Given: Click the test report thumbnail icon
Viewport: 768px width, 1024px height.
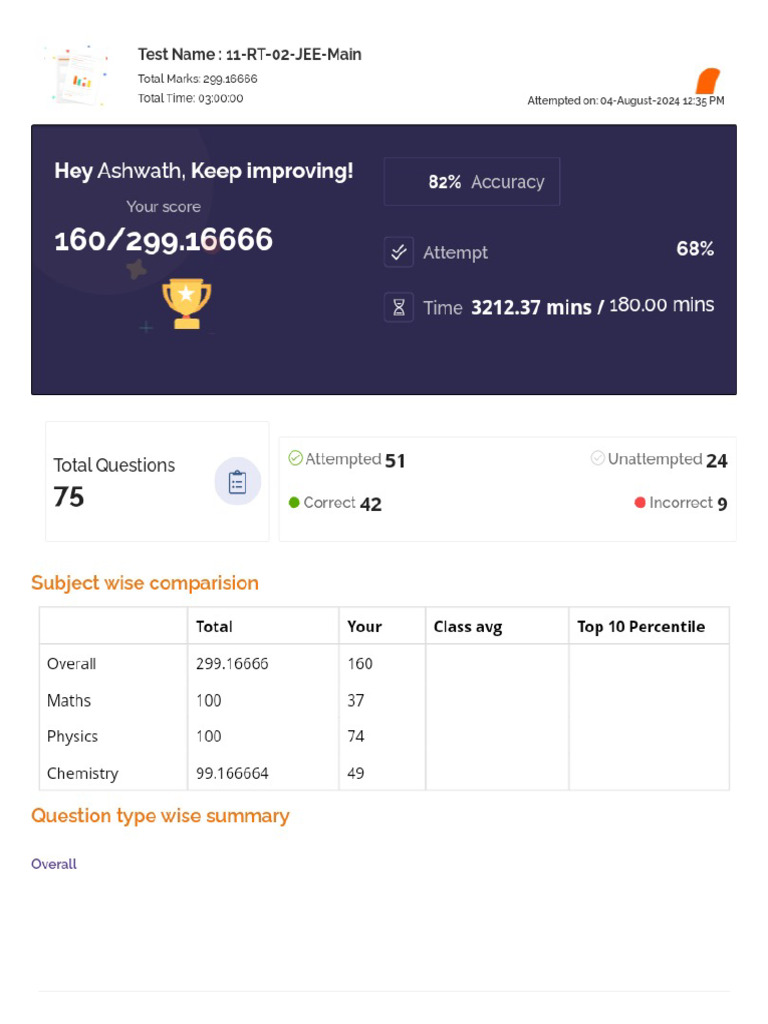Looking at the screenshot, I should (x=78, y=76).
